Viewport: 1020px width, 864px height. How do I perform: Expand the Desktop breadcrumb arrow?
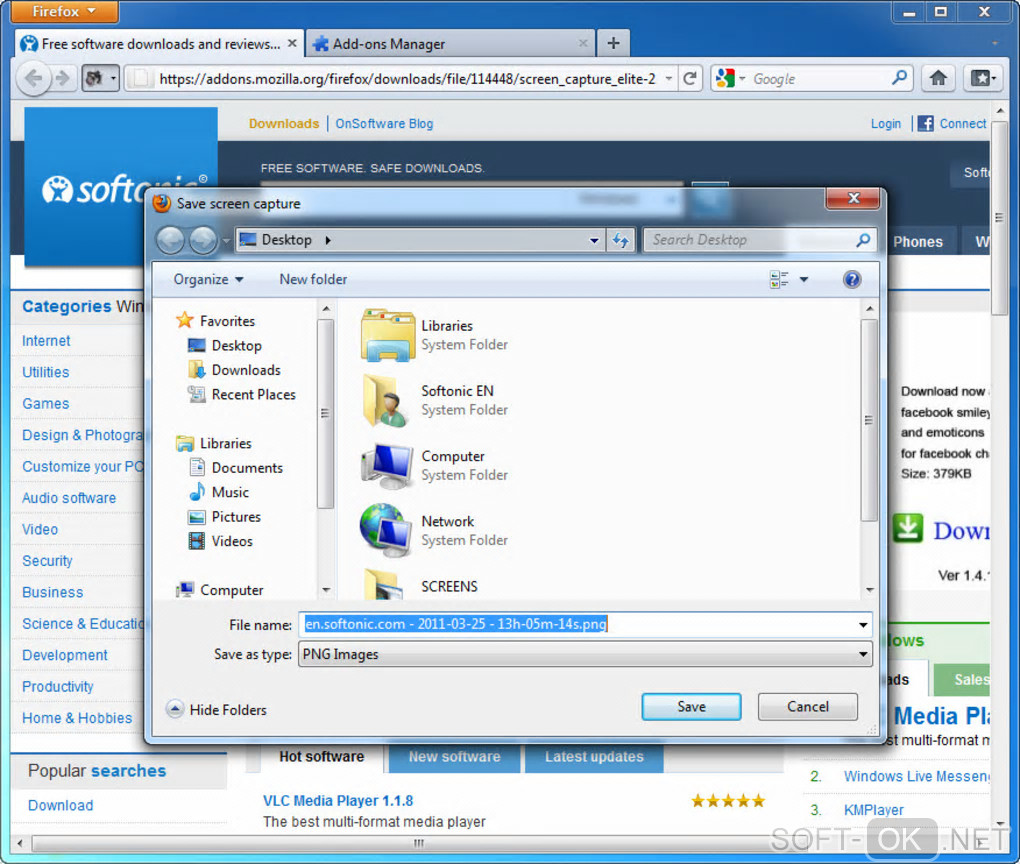pos(328,240)
